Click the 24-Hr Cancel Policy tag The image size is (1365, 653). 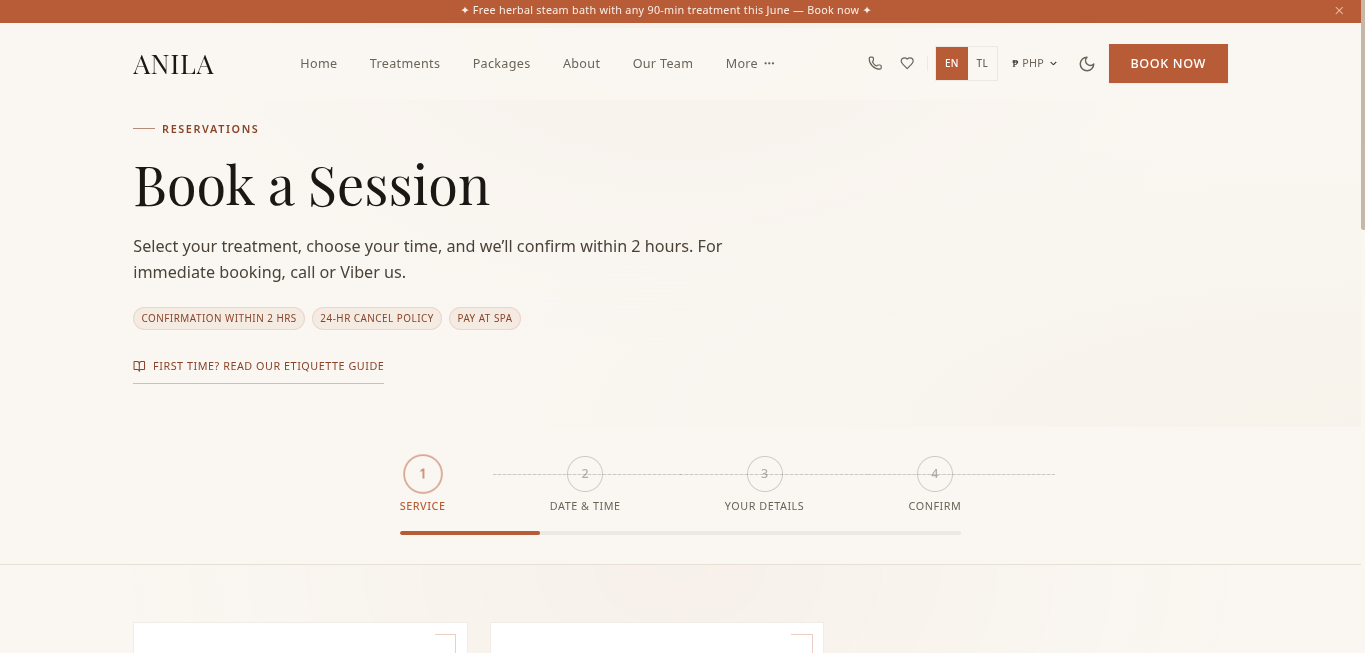[x=377, y=318]
